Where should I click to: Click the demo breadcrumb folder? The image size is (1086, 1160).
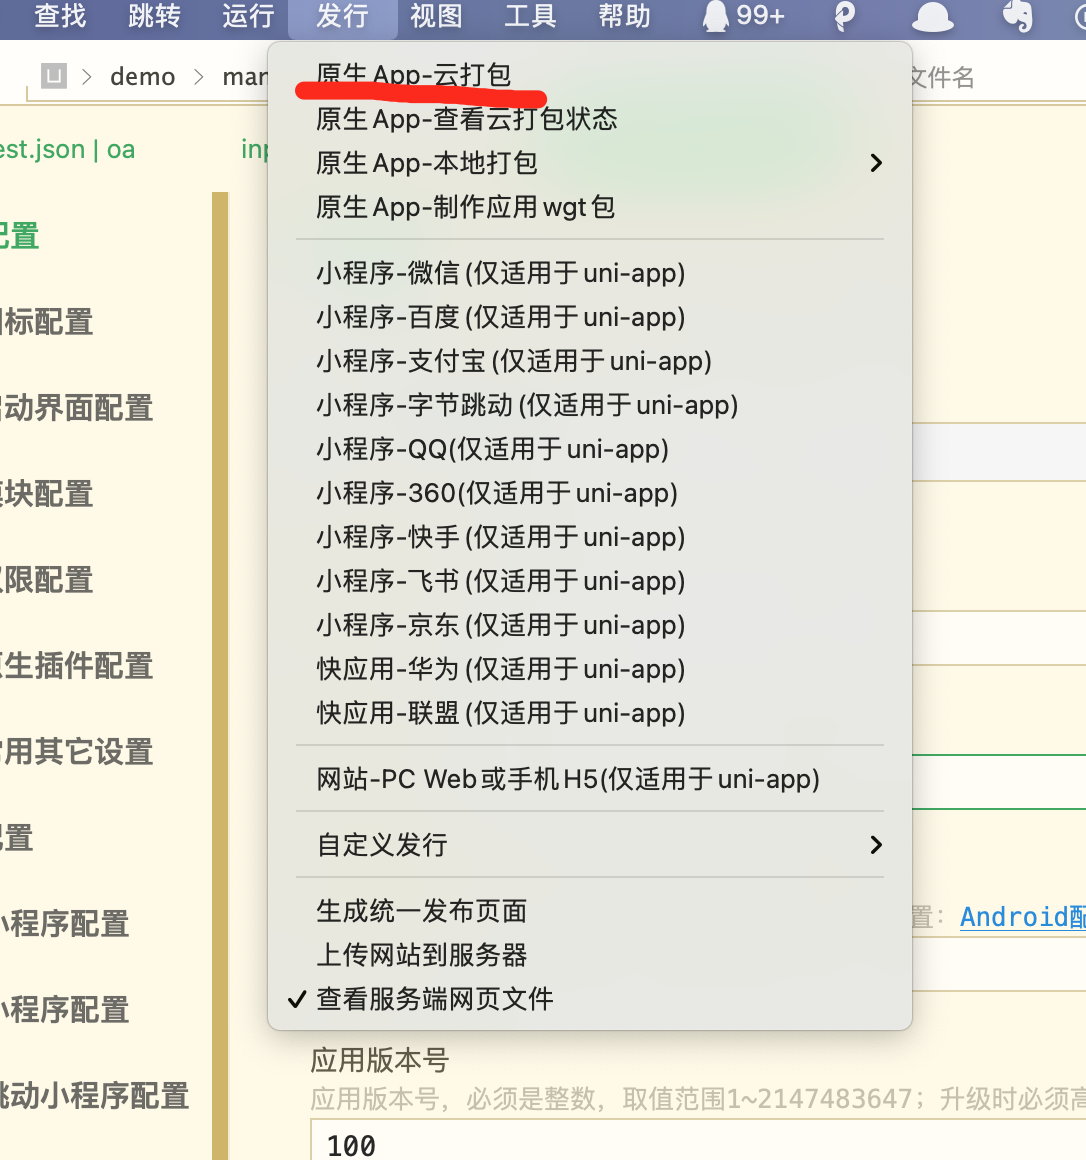coord(143,76)
